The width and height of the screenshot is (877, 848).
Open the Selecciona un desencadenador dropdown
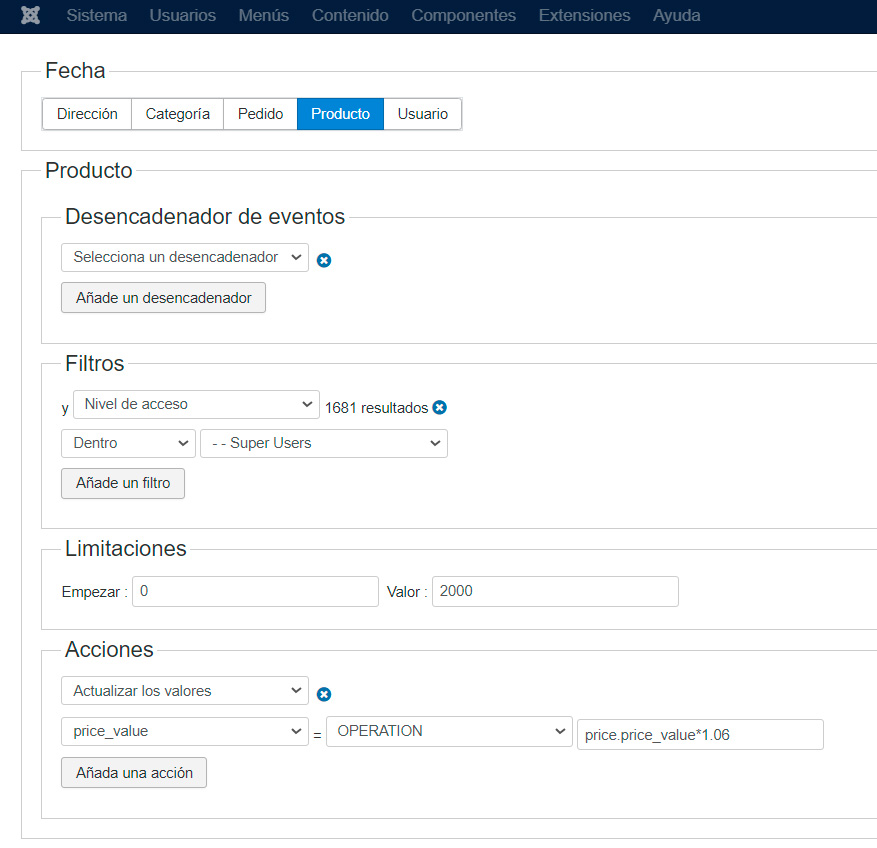[185, 258]
